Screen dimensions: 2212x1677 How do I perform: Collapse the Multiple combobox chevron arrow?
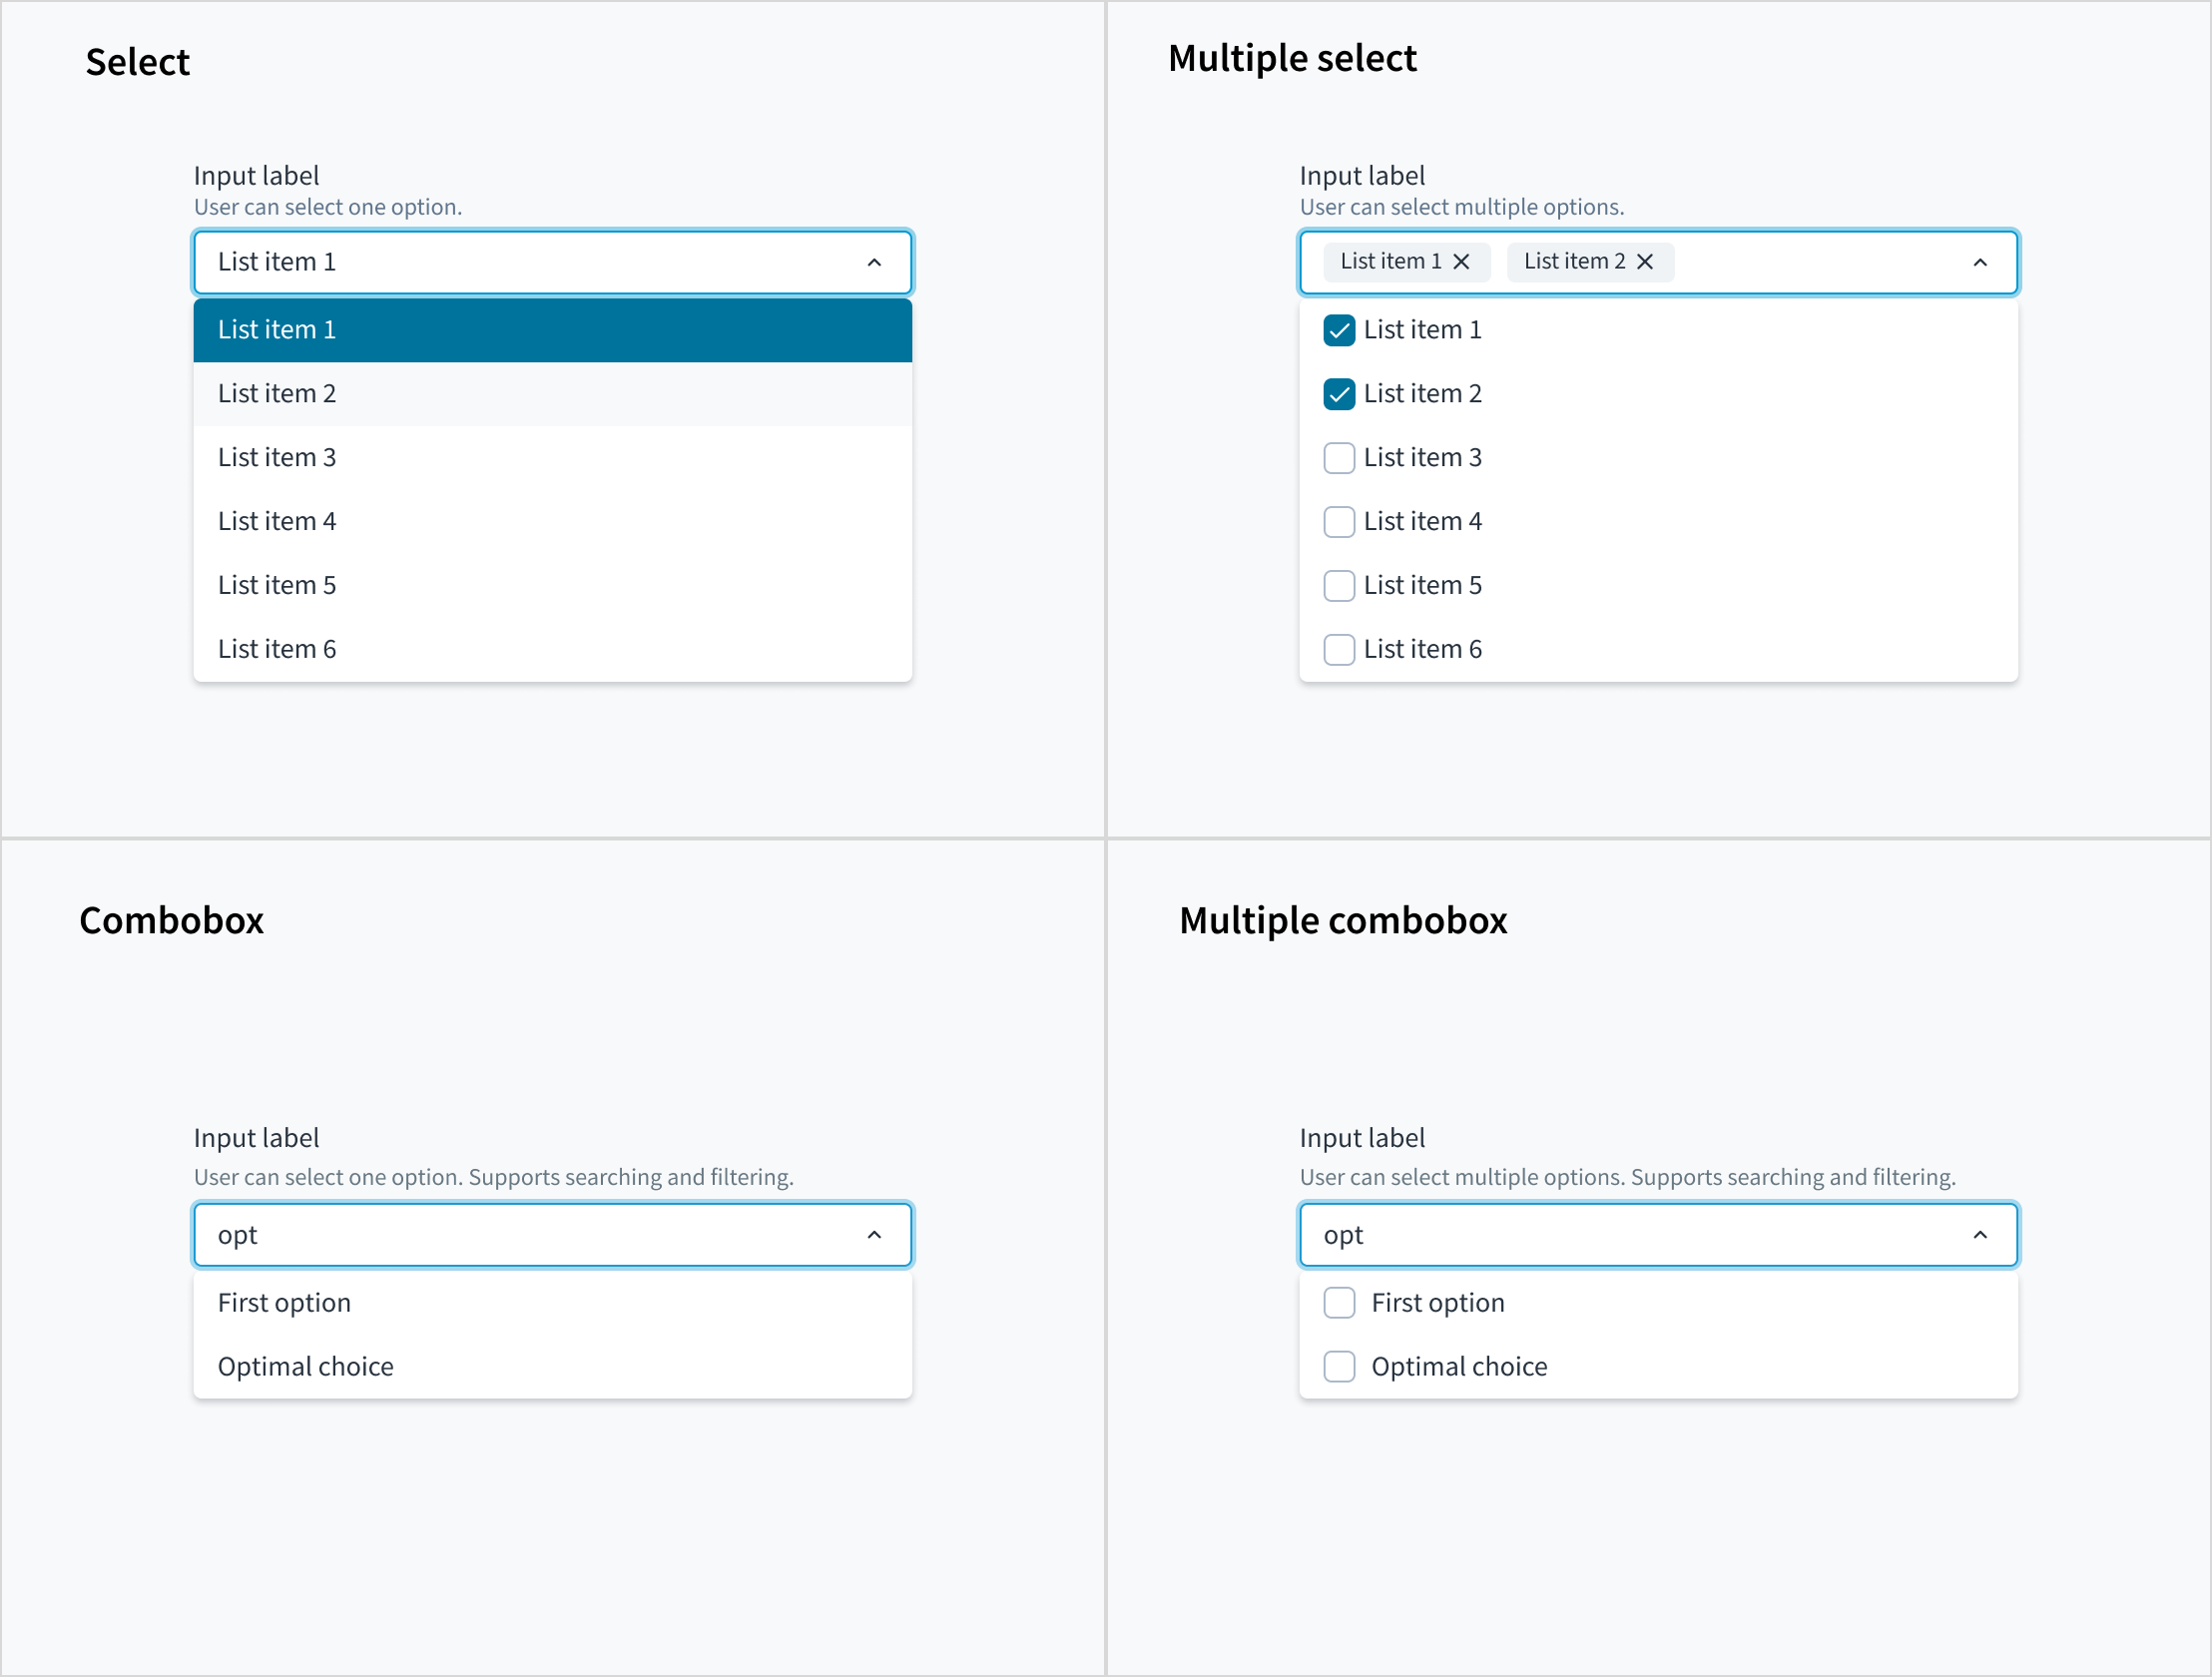(1980, 1235)
